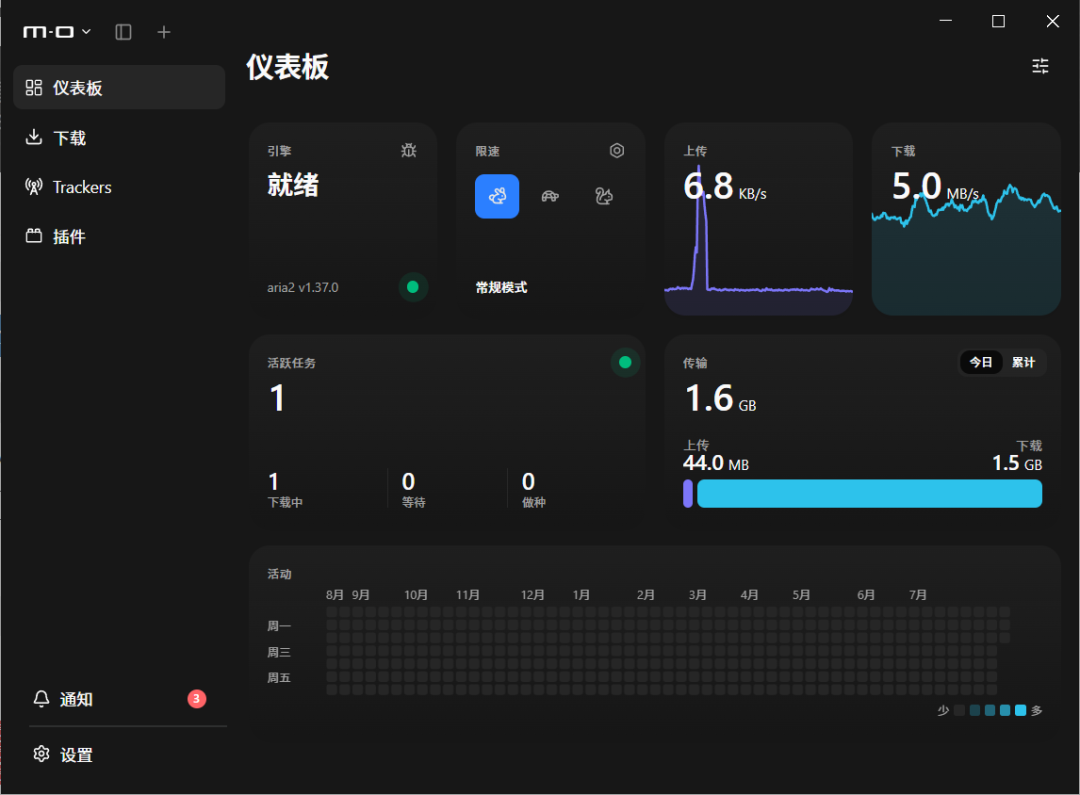The height and width of the screenshot is (795, 1080).
Task: Open the 插件 plugins page
Action: pyautogui.click(x=119, y=236)
